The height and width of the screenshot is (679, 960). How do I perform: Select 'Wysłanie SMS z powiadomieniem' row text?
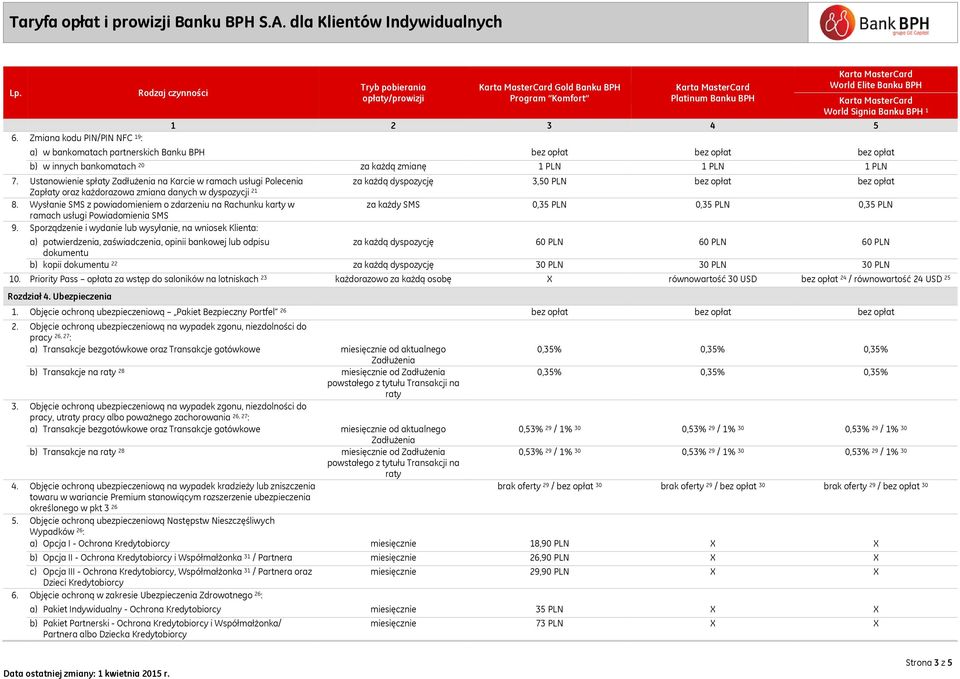point(162,210)
